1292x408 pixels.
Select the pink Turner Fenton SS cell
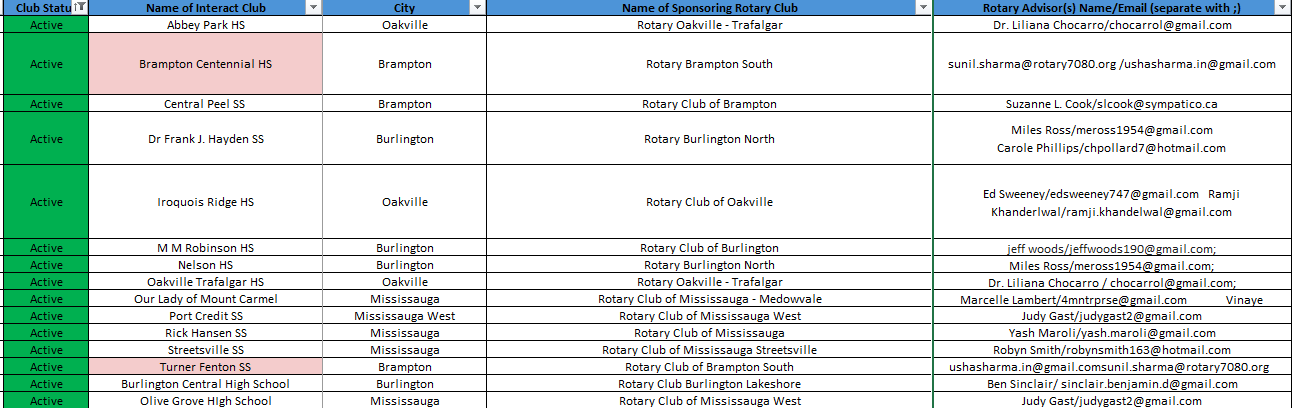(x=205, y=367)
